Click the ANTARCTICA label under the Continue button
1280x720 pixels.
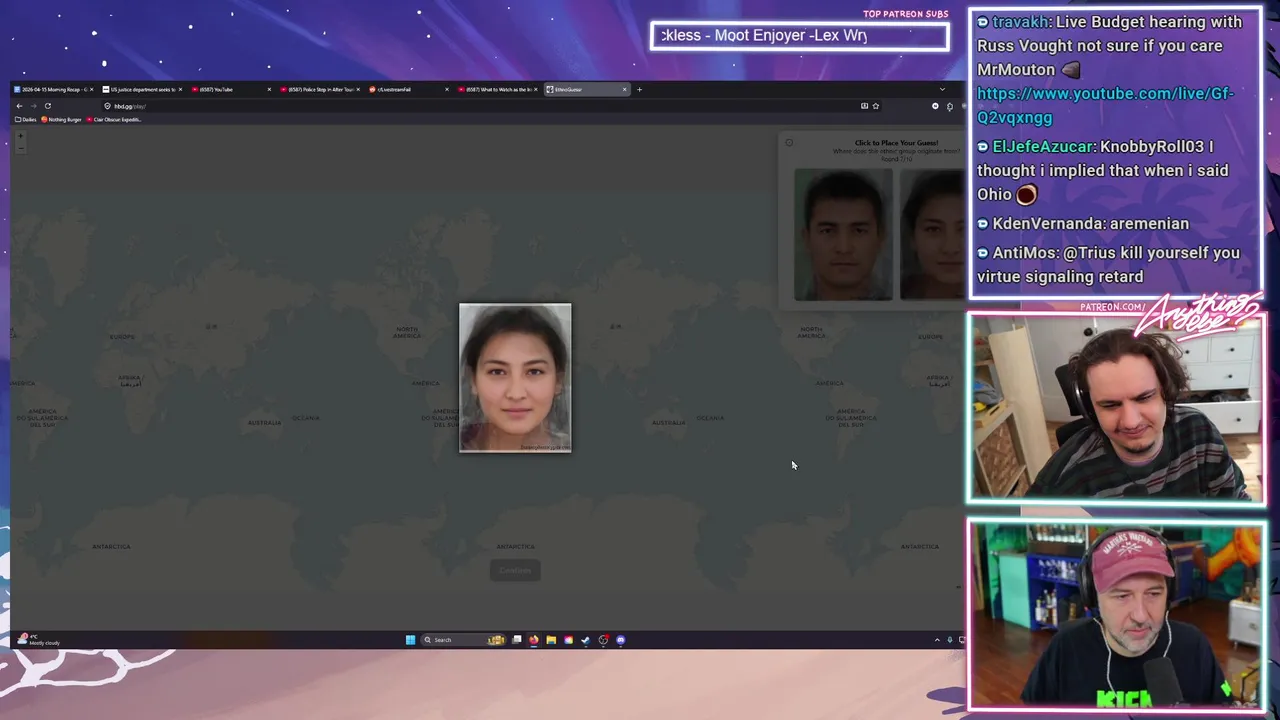click(515, 547)
